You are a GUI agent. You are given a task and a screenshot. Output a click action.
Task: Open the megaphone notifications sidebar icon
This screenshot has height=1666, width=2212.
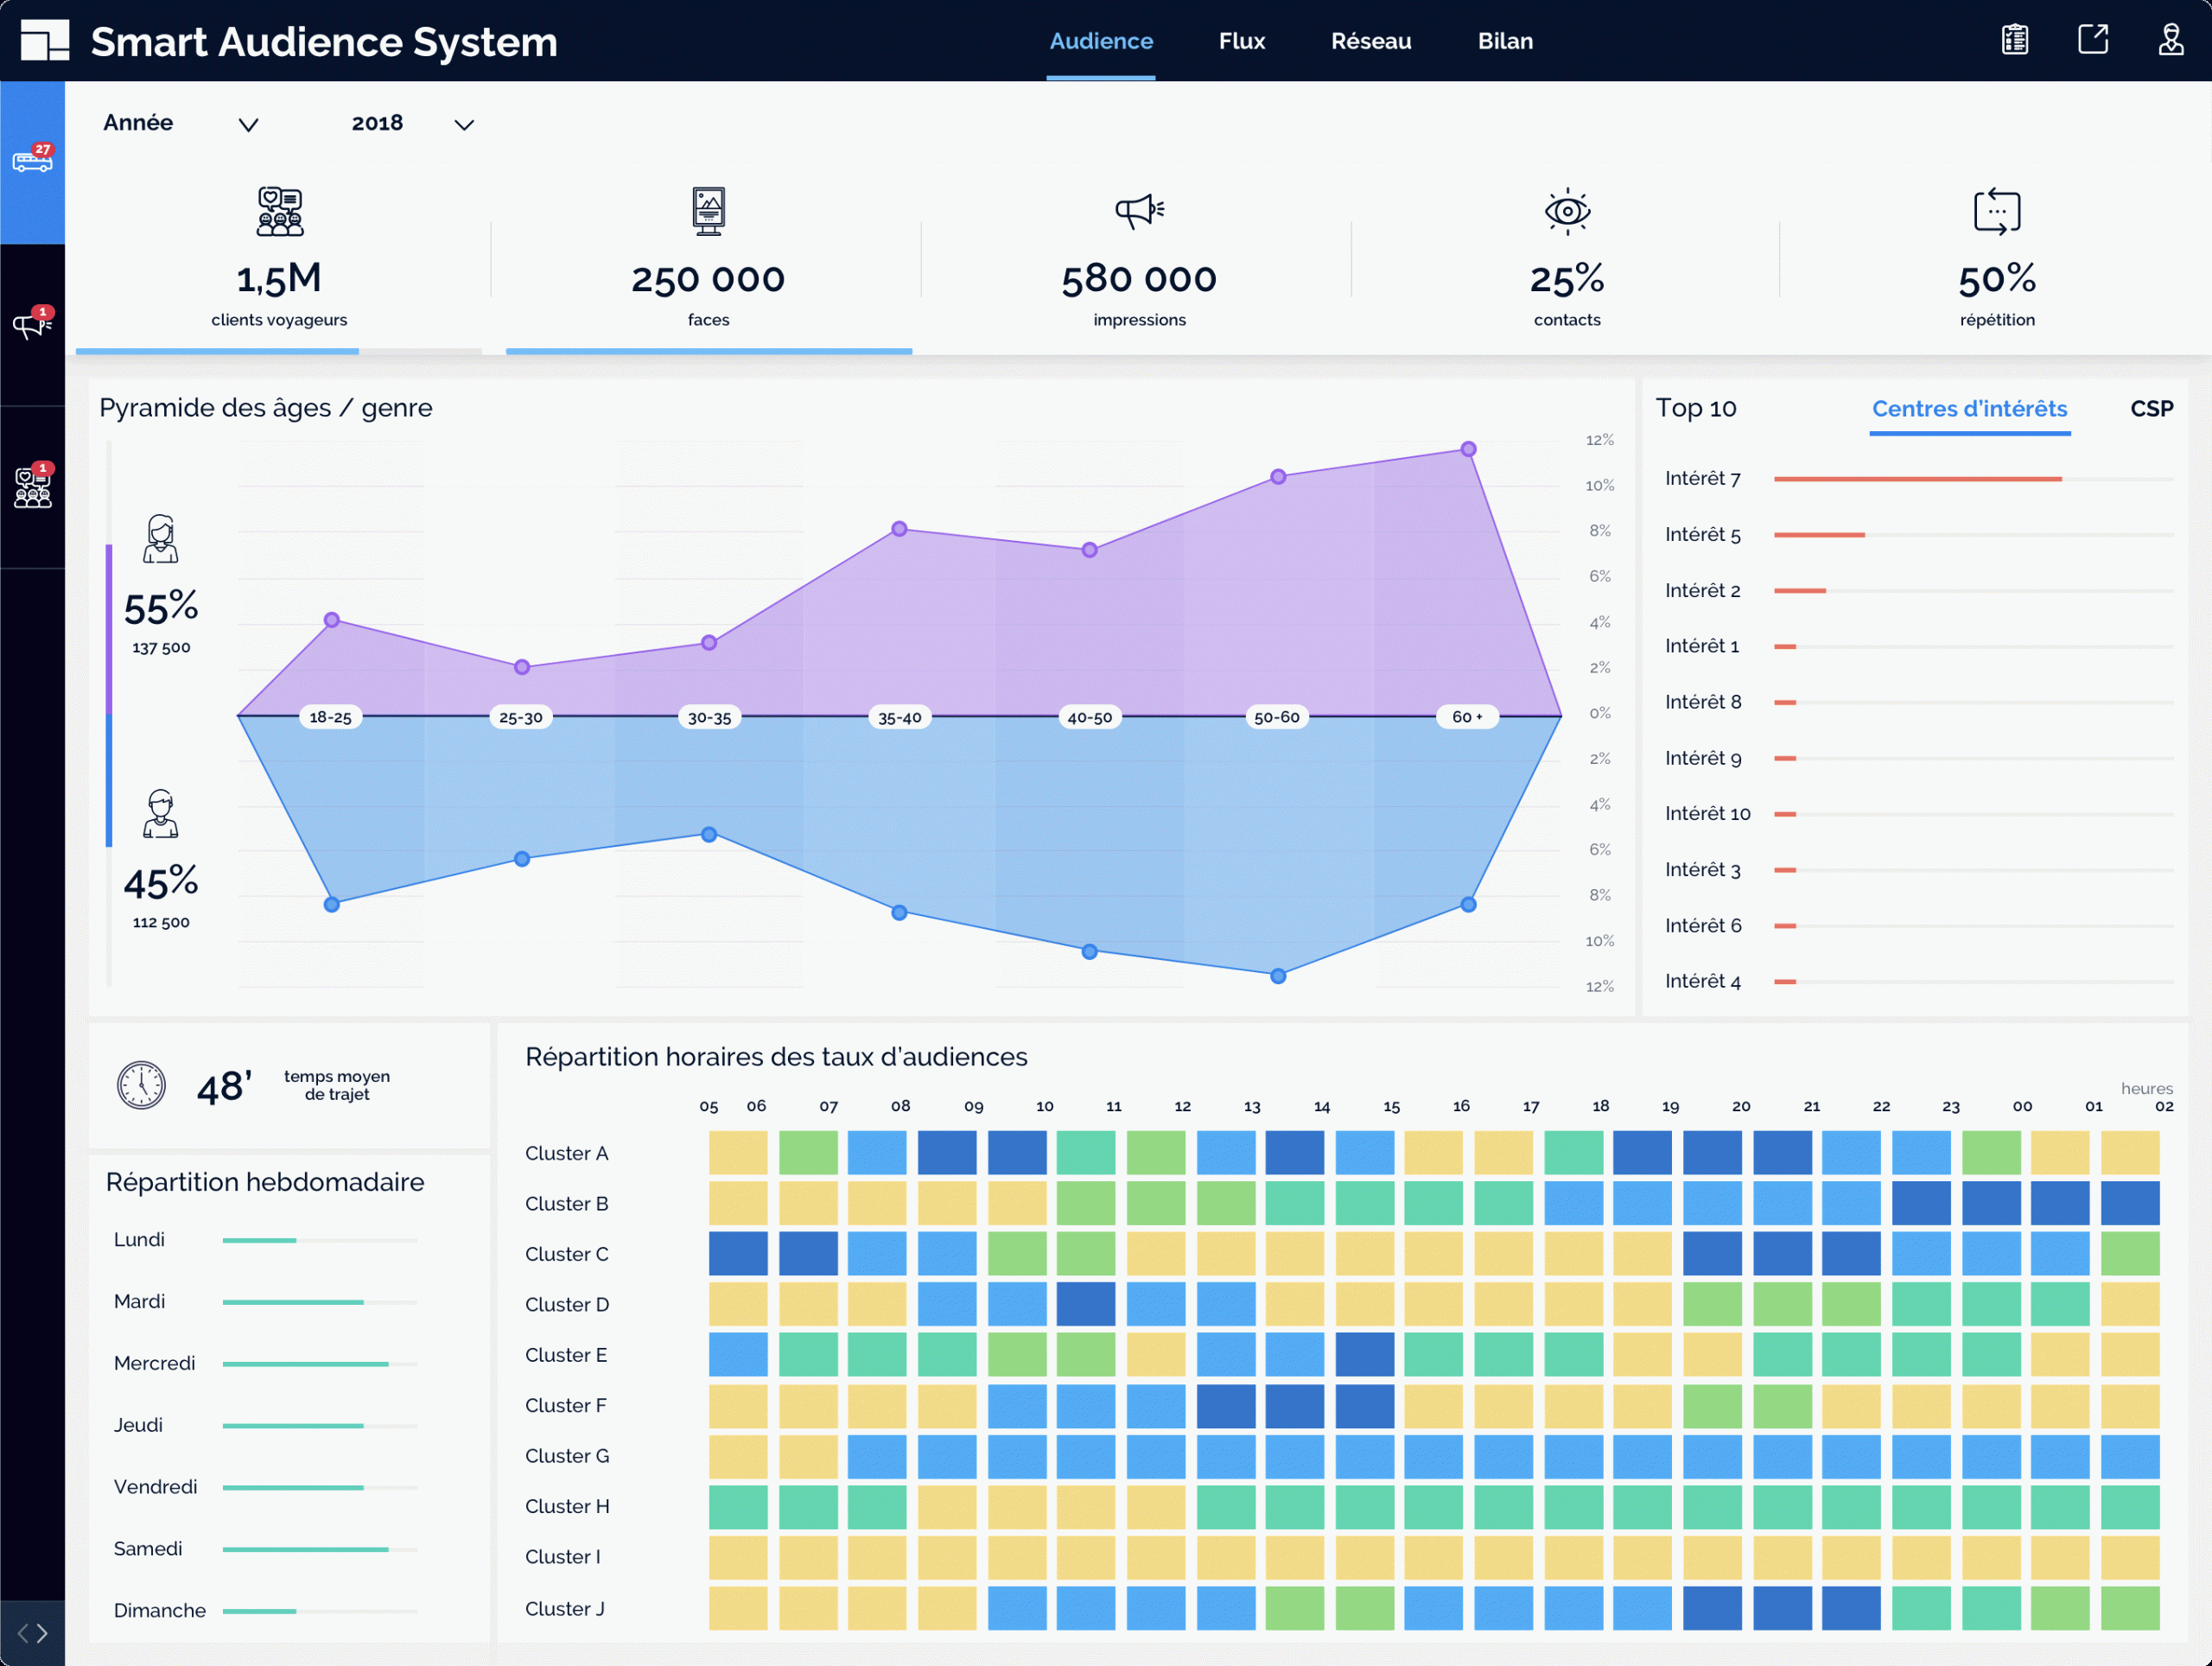point(32,325)
